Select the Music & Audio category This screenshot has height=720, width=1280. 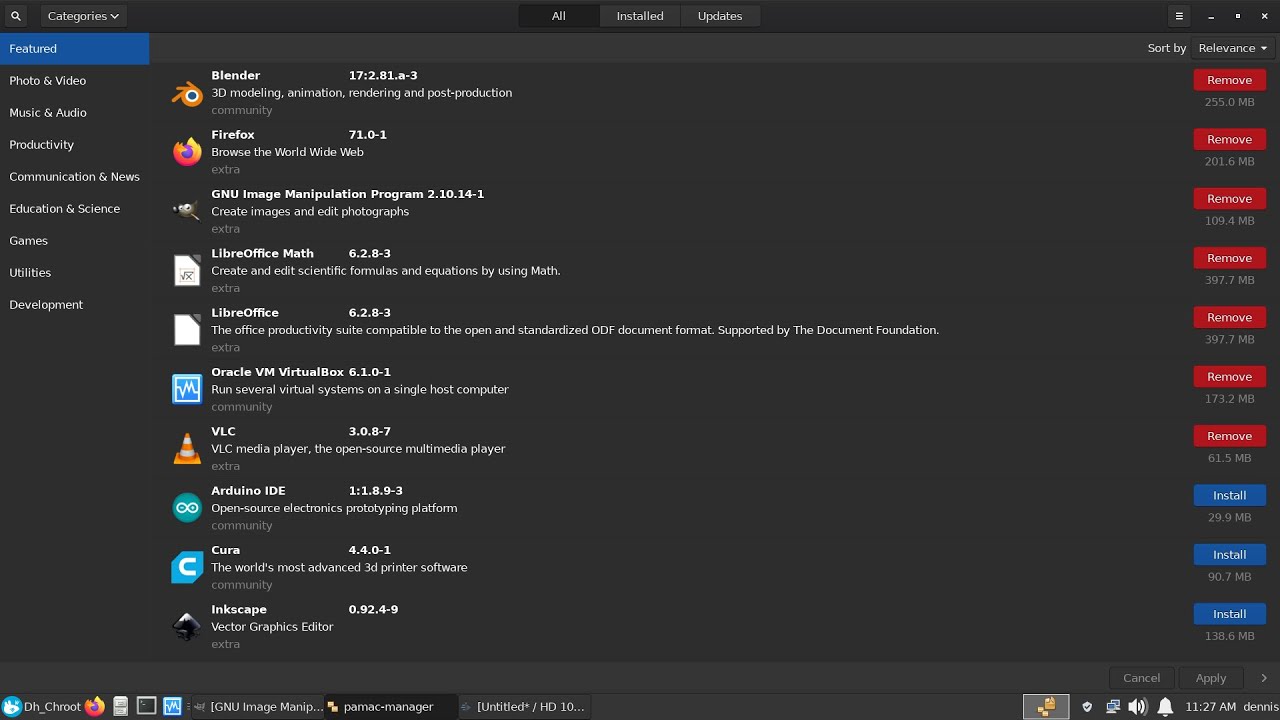74,112
